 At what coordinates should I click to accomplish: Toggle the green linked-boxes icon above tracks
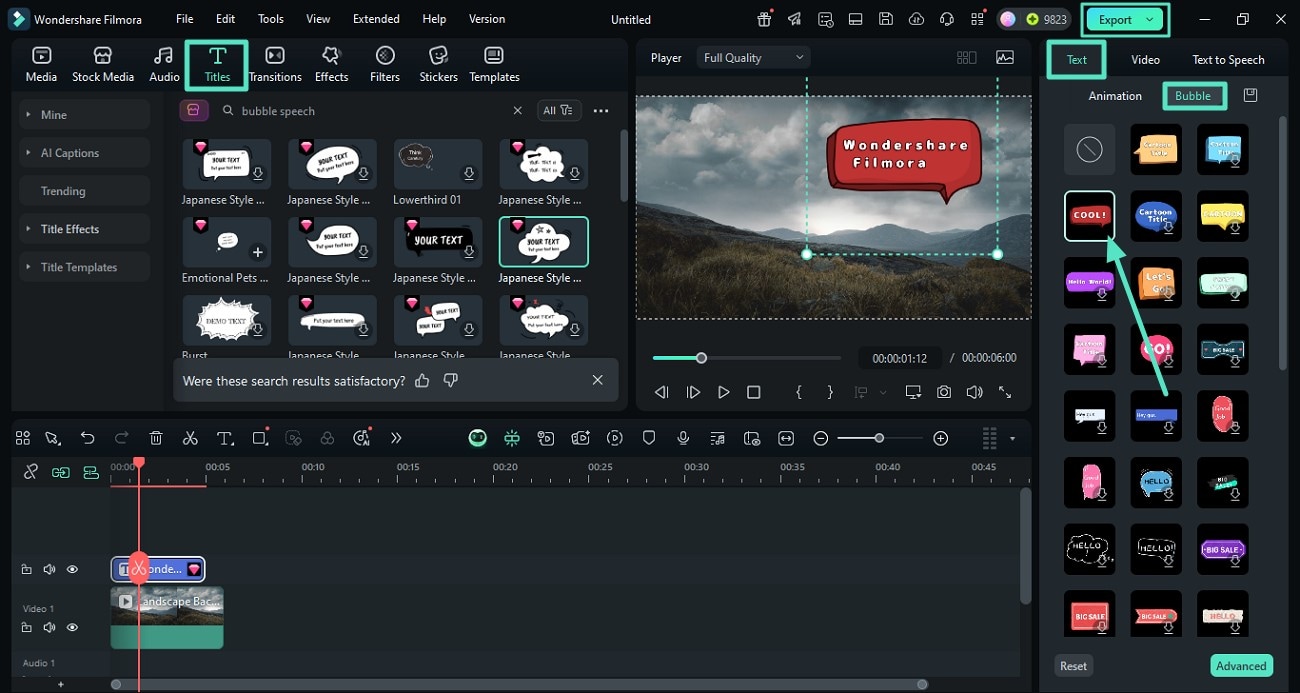point(61,472)
